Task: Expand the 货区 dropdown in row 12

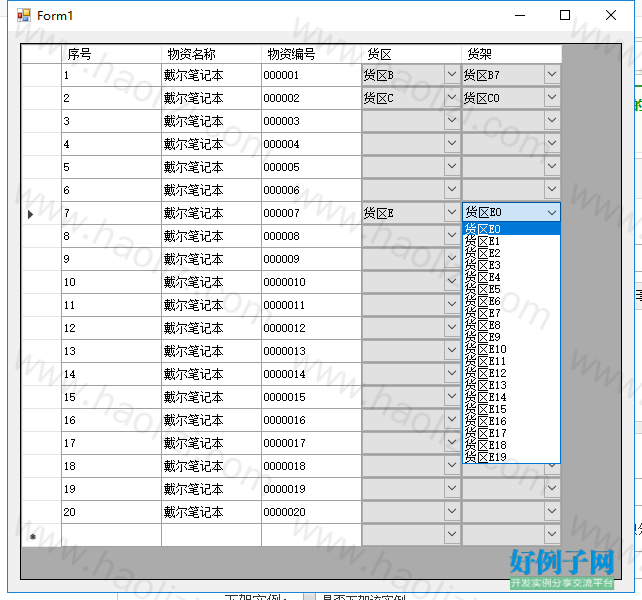Action: [452, 327]
